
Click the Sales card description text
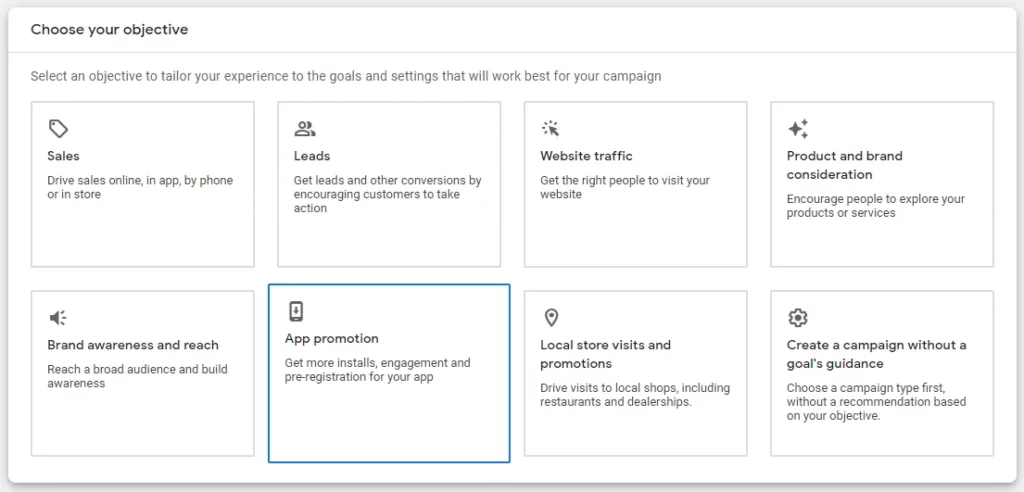click(139, 187)
